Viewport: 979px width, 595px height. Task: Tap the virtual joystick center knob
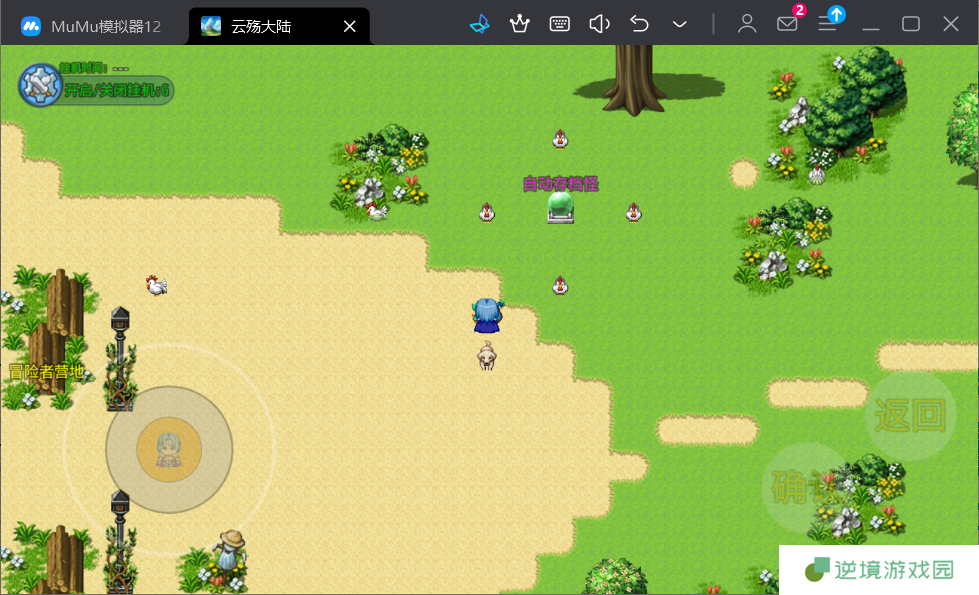point(169,450)
